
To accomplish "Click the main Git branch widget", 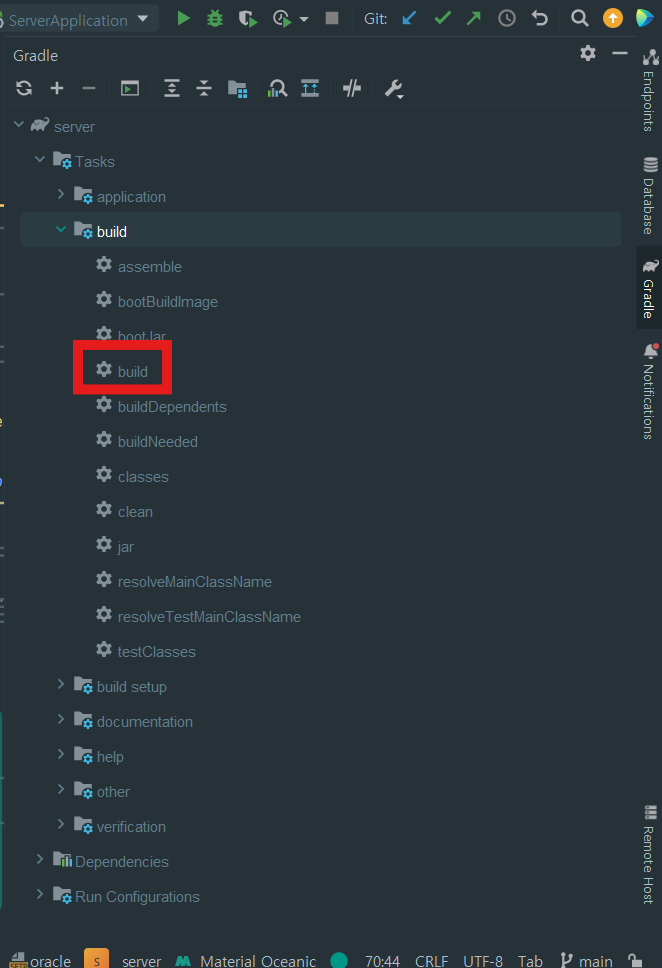I will coord(586,961).
